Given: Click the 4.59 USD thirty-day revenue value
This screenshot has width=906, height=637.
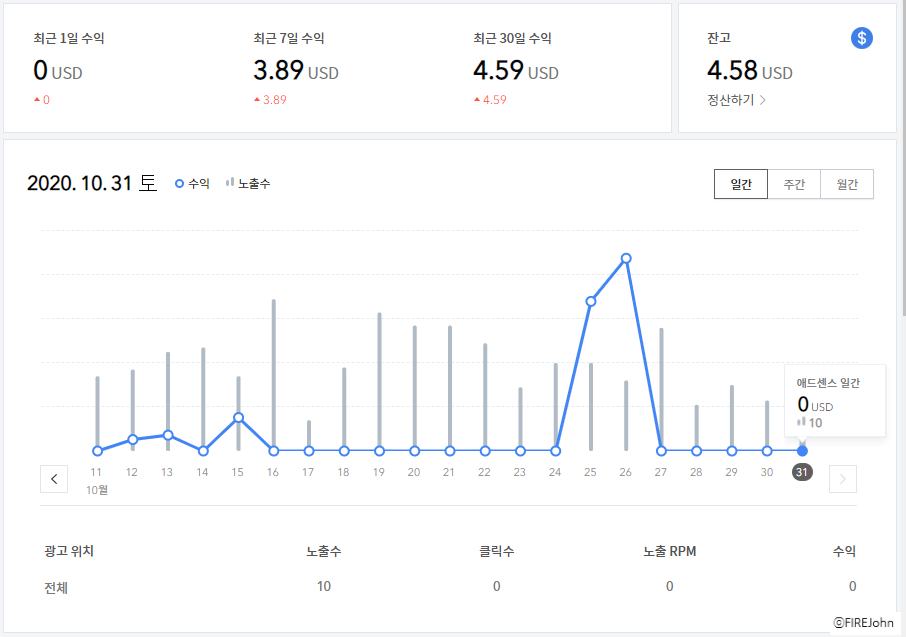Looking at the screenshot, I should click(x=515, y=71).
